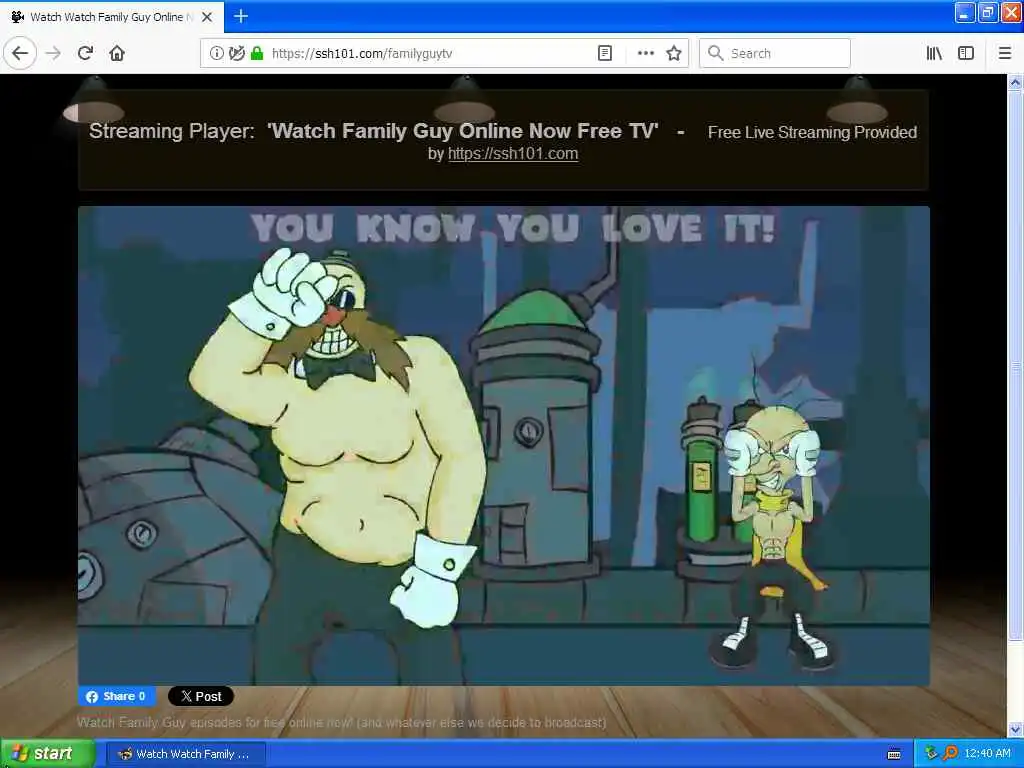The image size is (1024, 768).
Task: Go back to the previous page
Action: coord(20,53)
